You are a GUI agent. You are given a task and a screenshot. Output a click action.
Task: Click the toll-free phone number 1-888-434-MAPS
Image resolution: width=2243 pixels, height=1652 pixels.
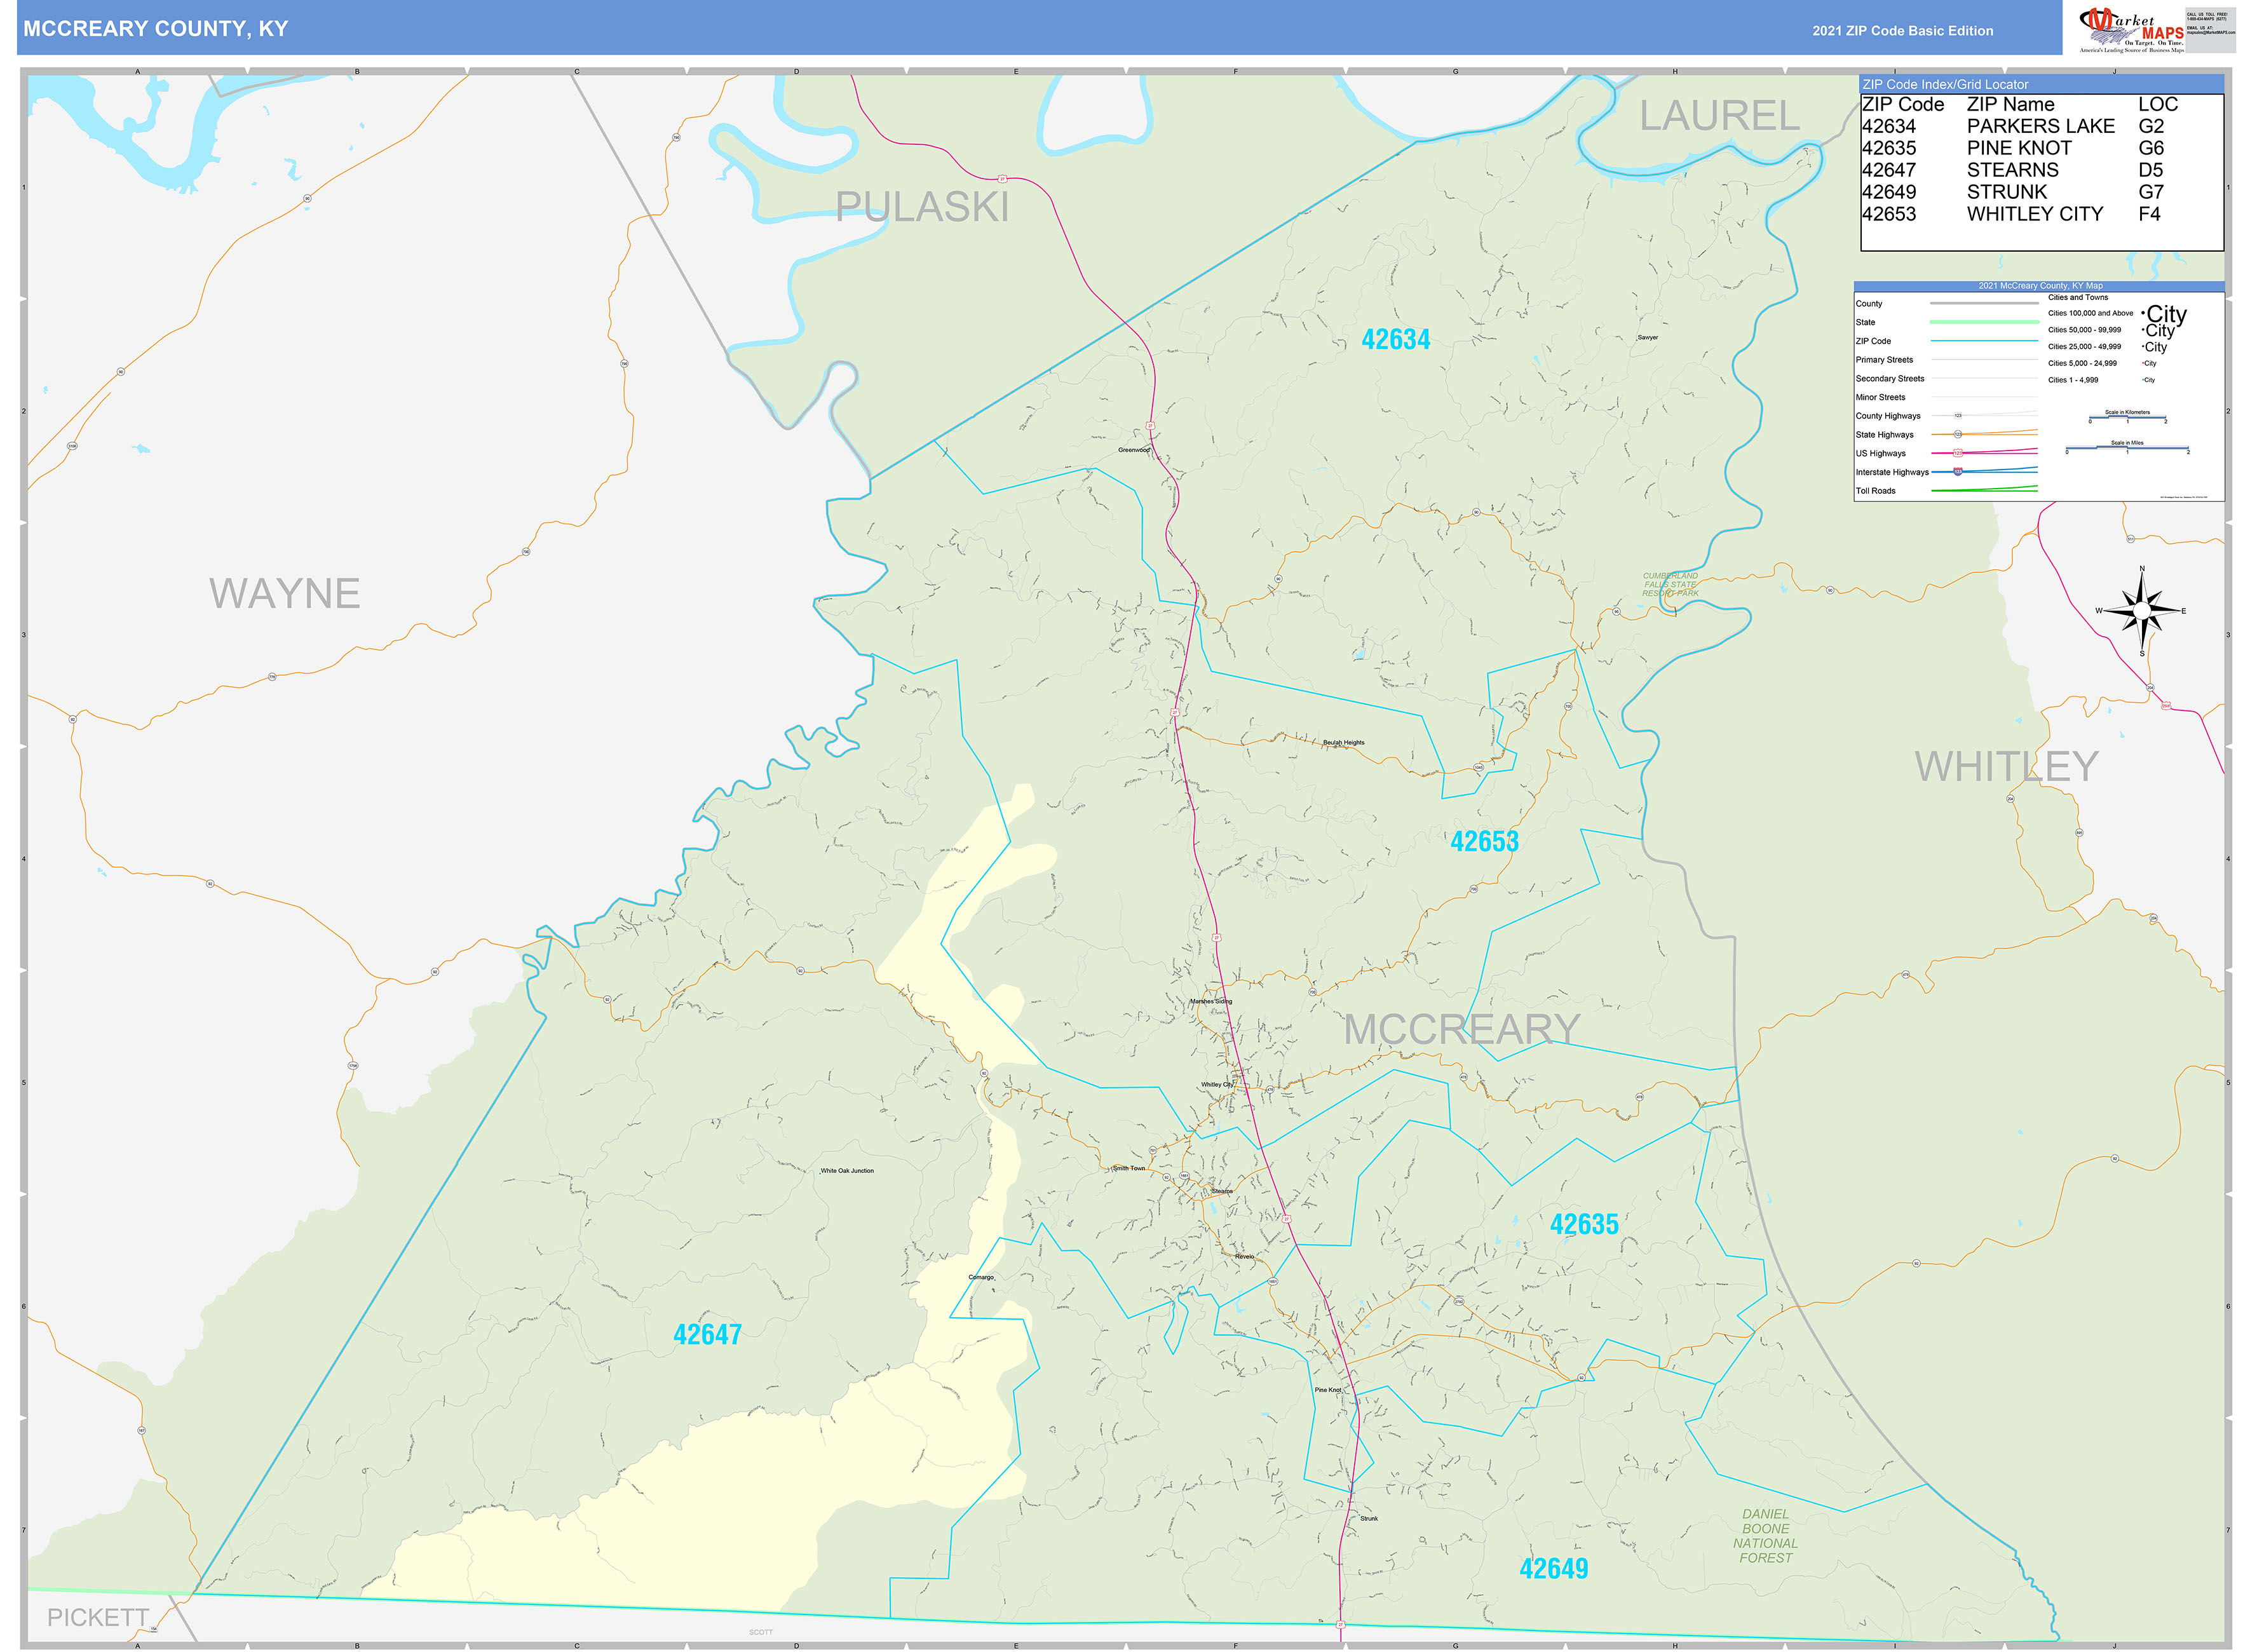coord(2207,18)
